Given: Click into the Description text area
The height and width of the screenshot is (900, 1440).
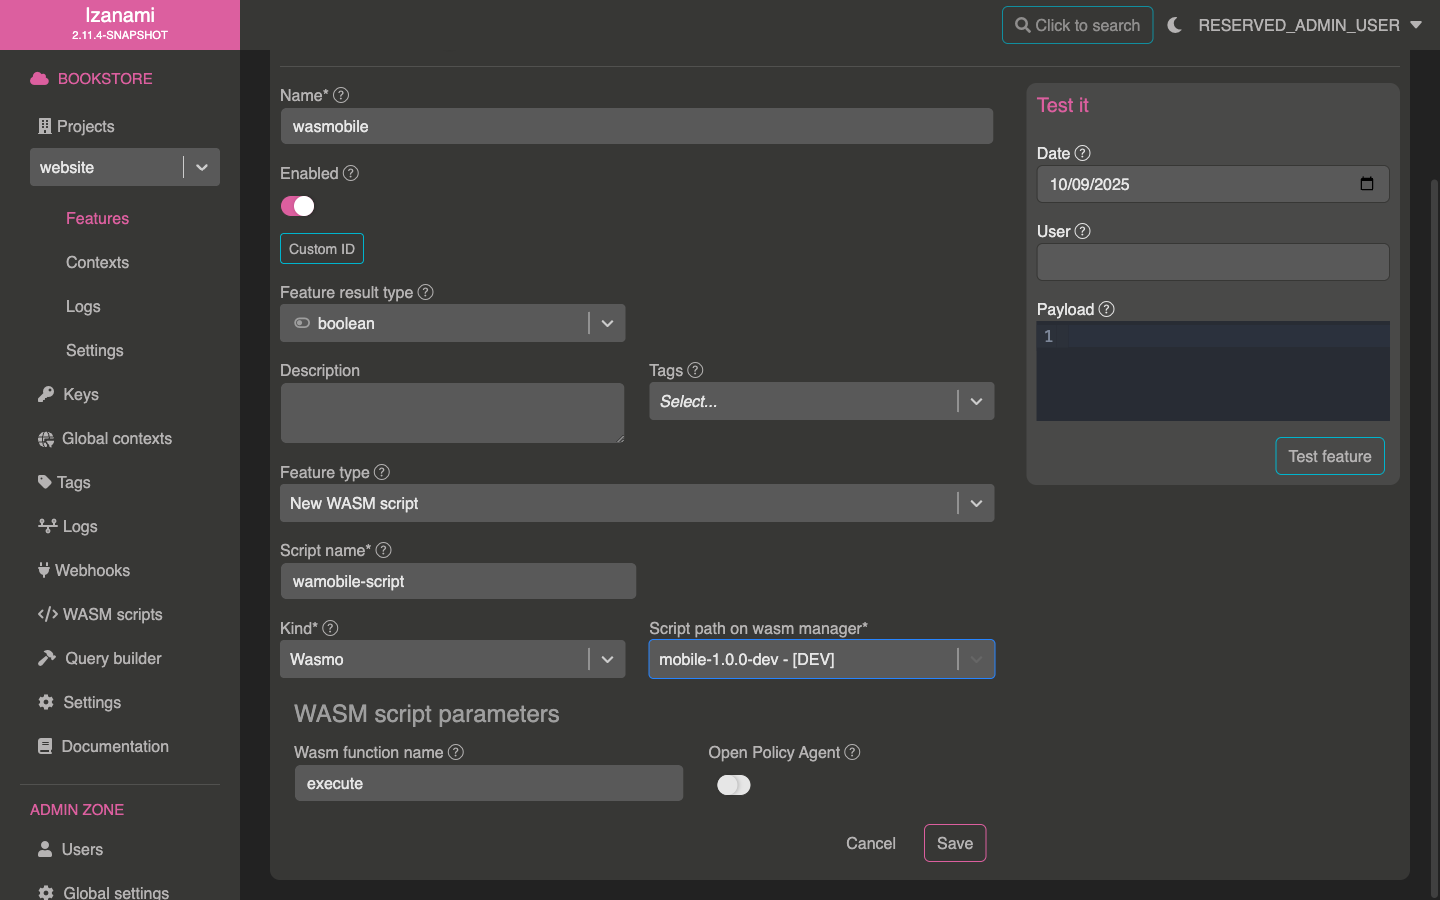Looking at the screenshot, I should click(x=452, y=413).
